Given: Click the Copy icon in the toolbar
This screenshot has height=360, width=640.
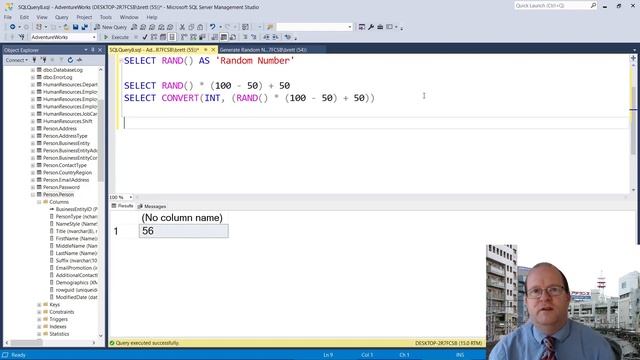Looking at the screenshot, I should 191,27.
